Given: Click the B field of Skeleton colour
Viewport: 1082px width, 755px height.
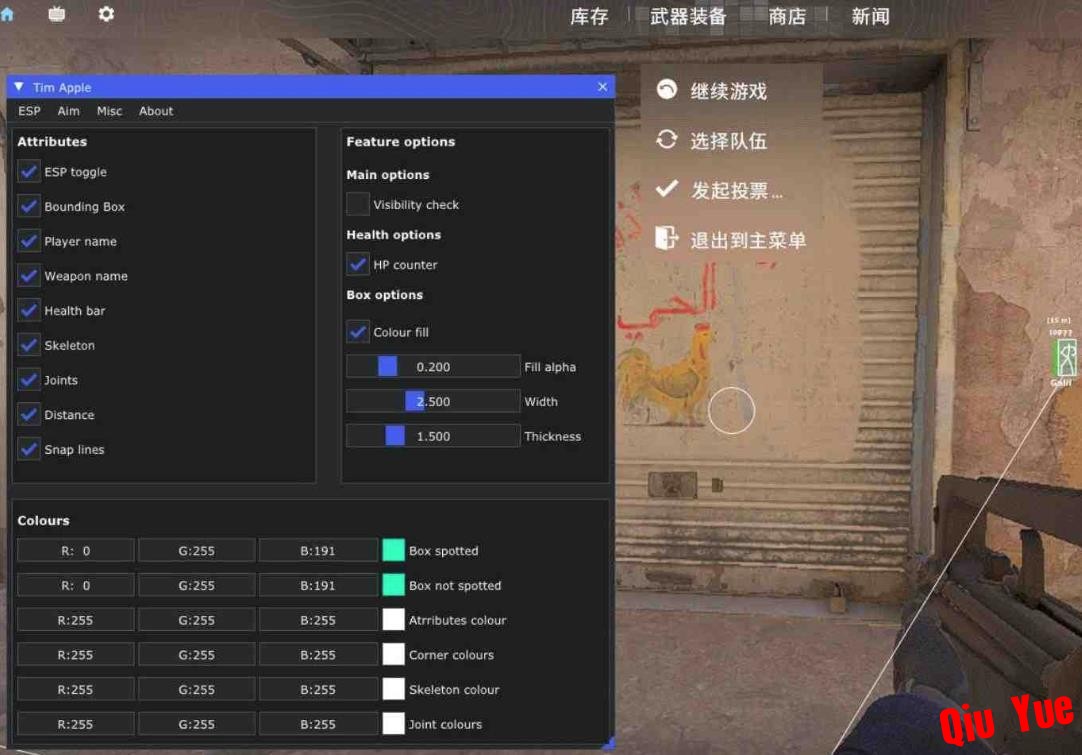Looking at the screenshot, I should [318, 689].
